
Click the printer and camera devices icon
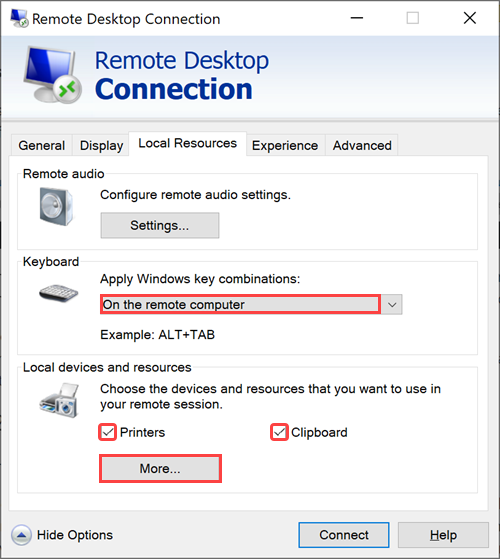[60, 400]
